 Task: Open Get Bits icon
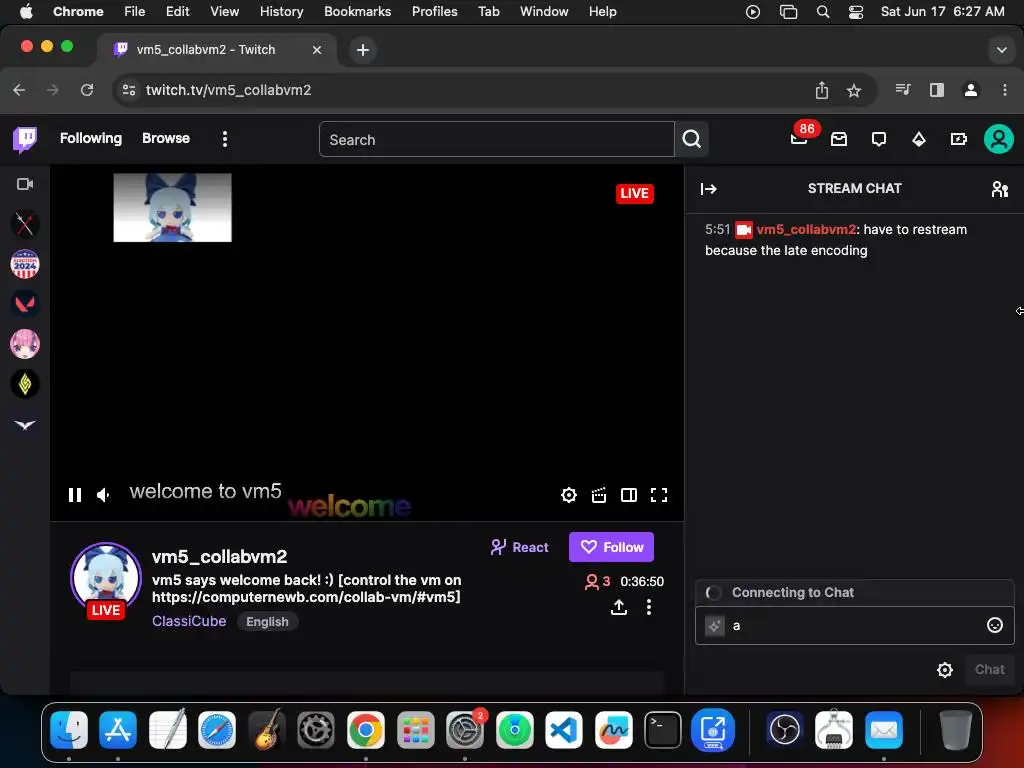pos(918,139)
